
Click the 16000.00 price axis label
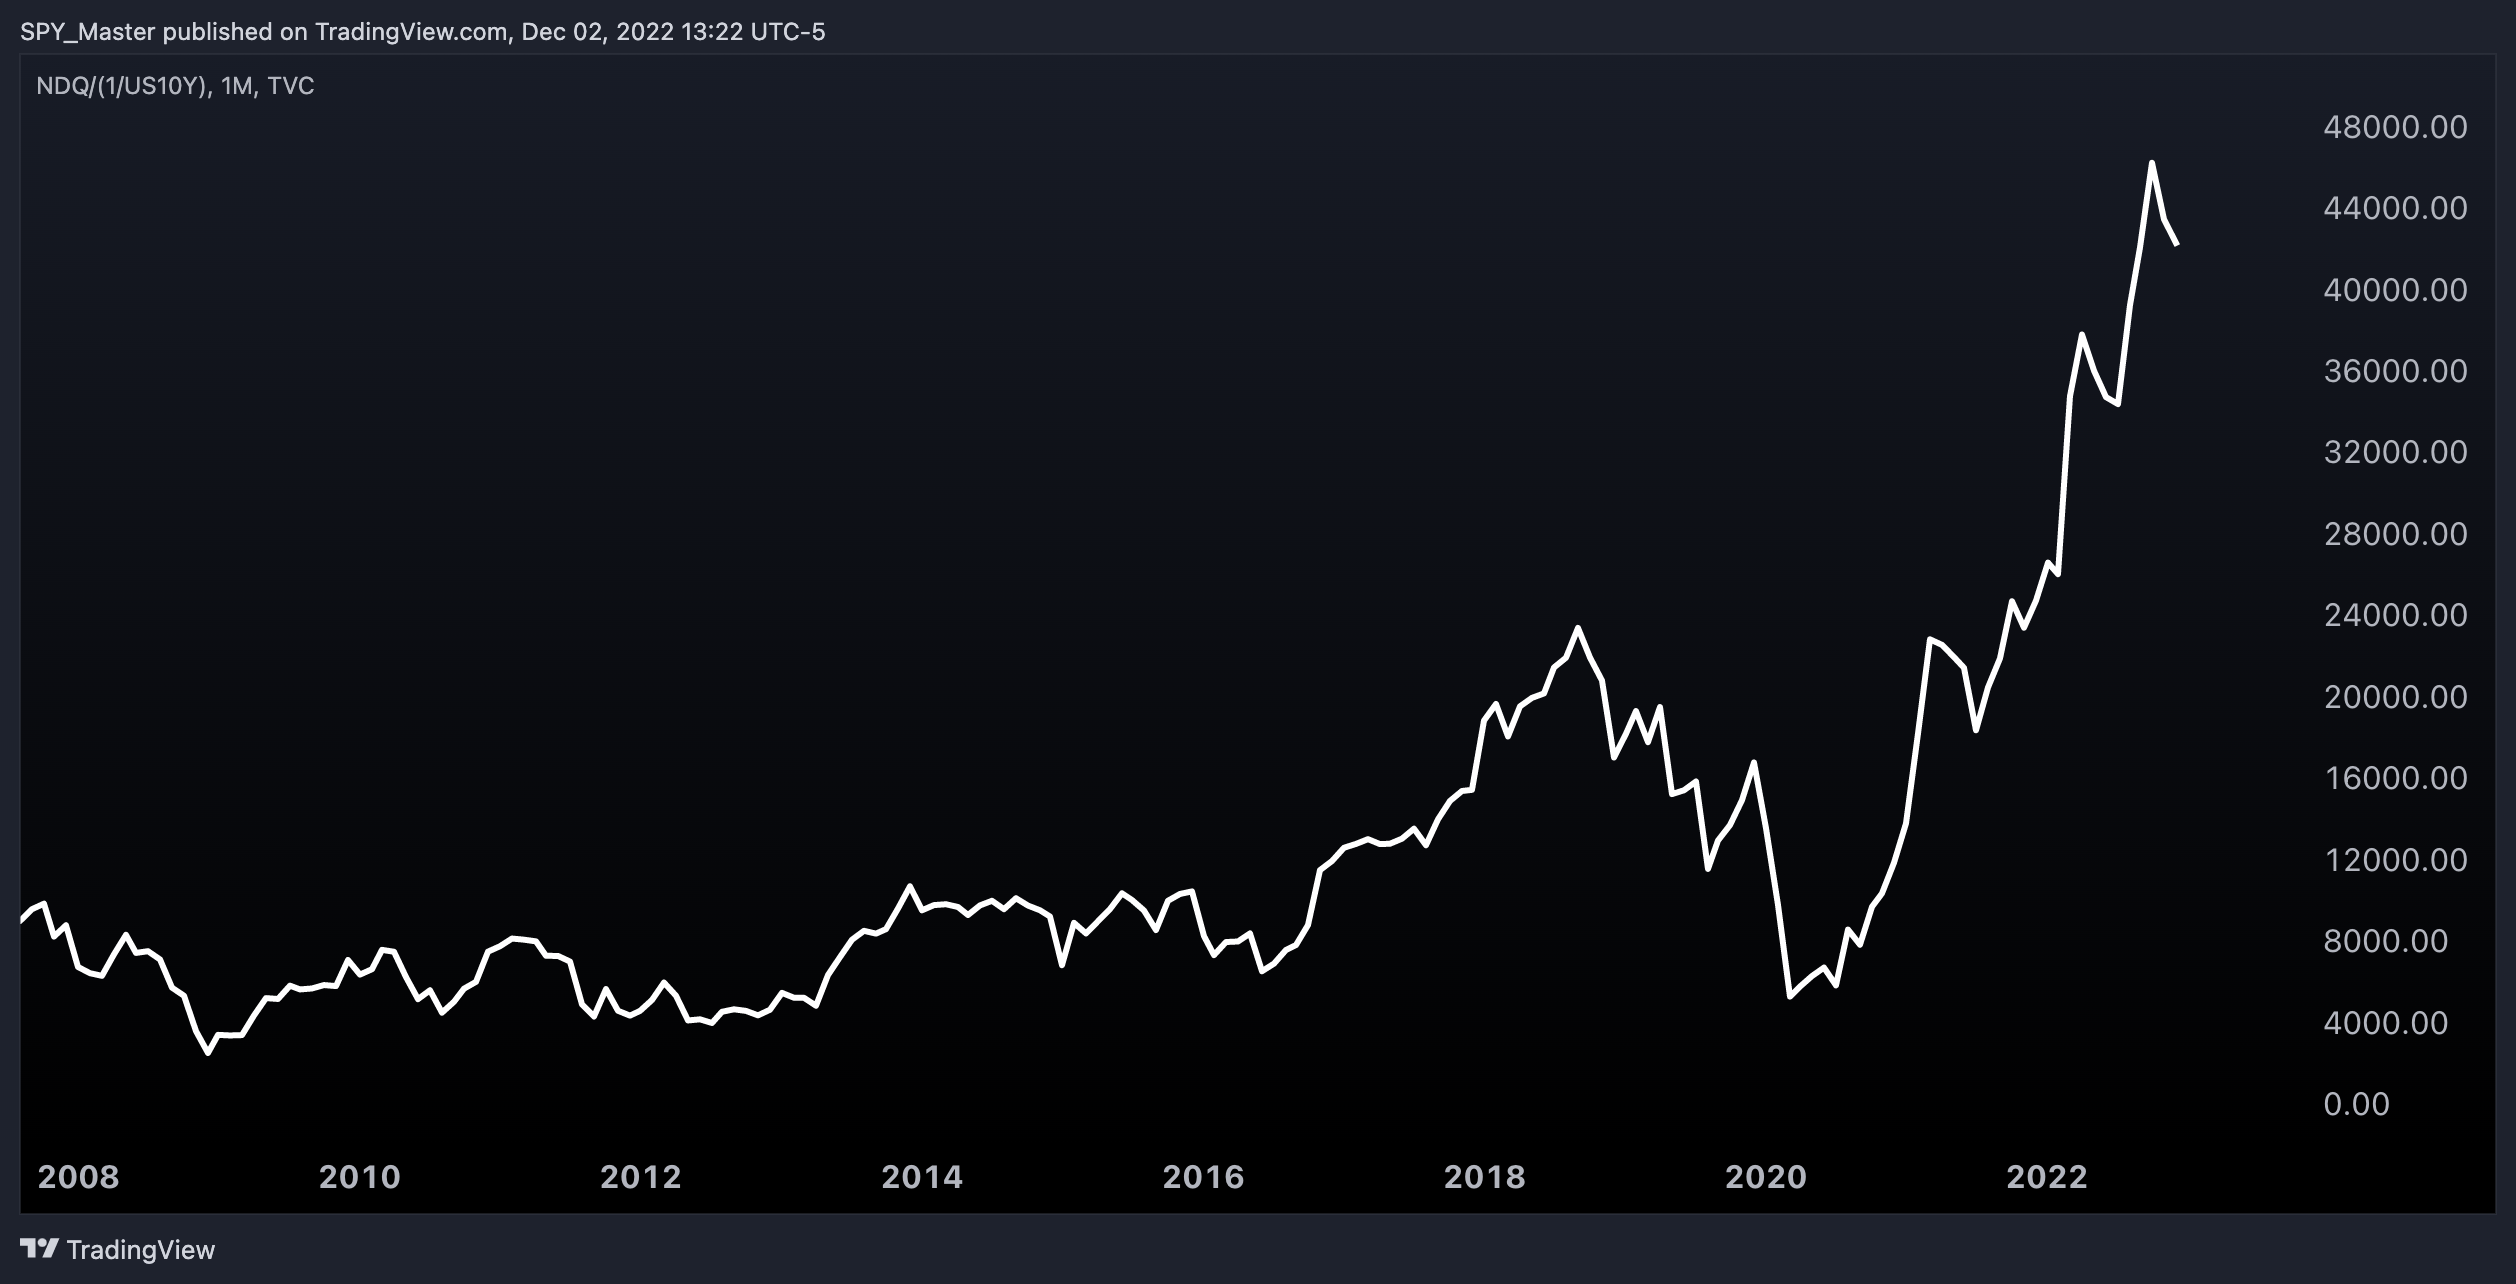pyautogui.click(x=2395, y=778)
